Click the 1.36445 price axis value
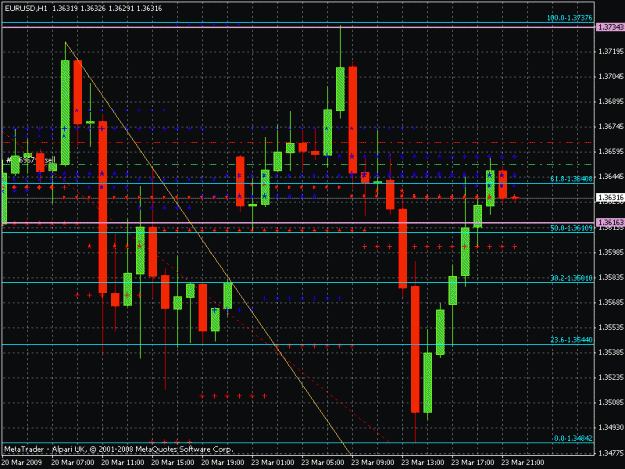This screenshot has width=625, height=469. click(610, 177)
